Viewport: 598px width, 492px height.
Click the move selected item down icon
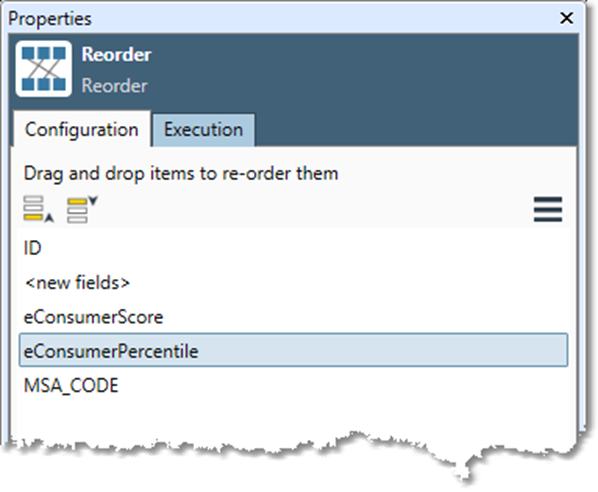click(82, 209)
